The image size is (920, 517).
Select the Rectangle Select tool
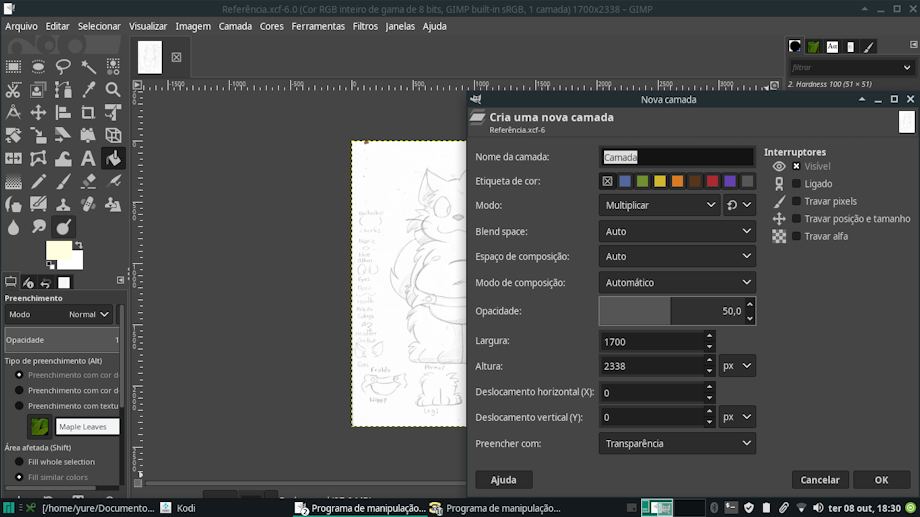click(13, 66)
